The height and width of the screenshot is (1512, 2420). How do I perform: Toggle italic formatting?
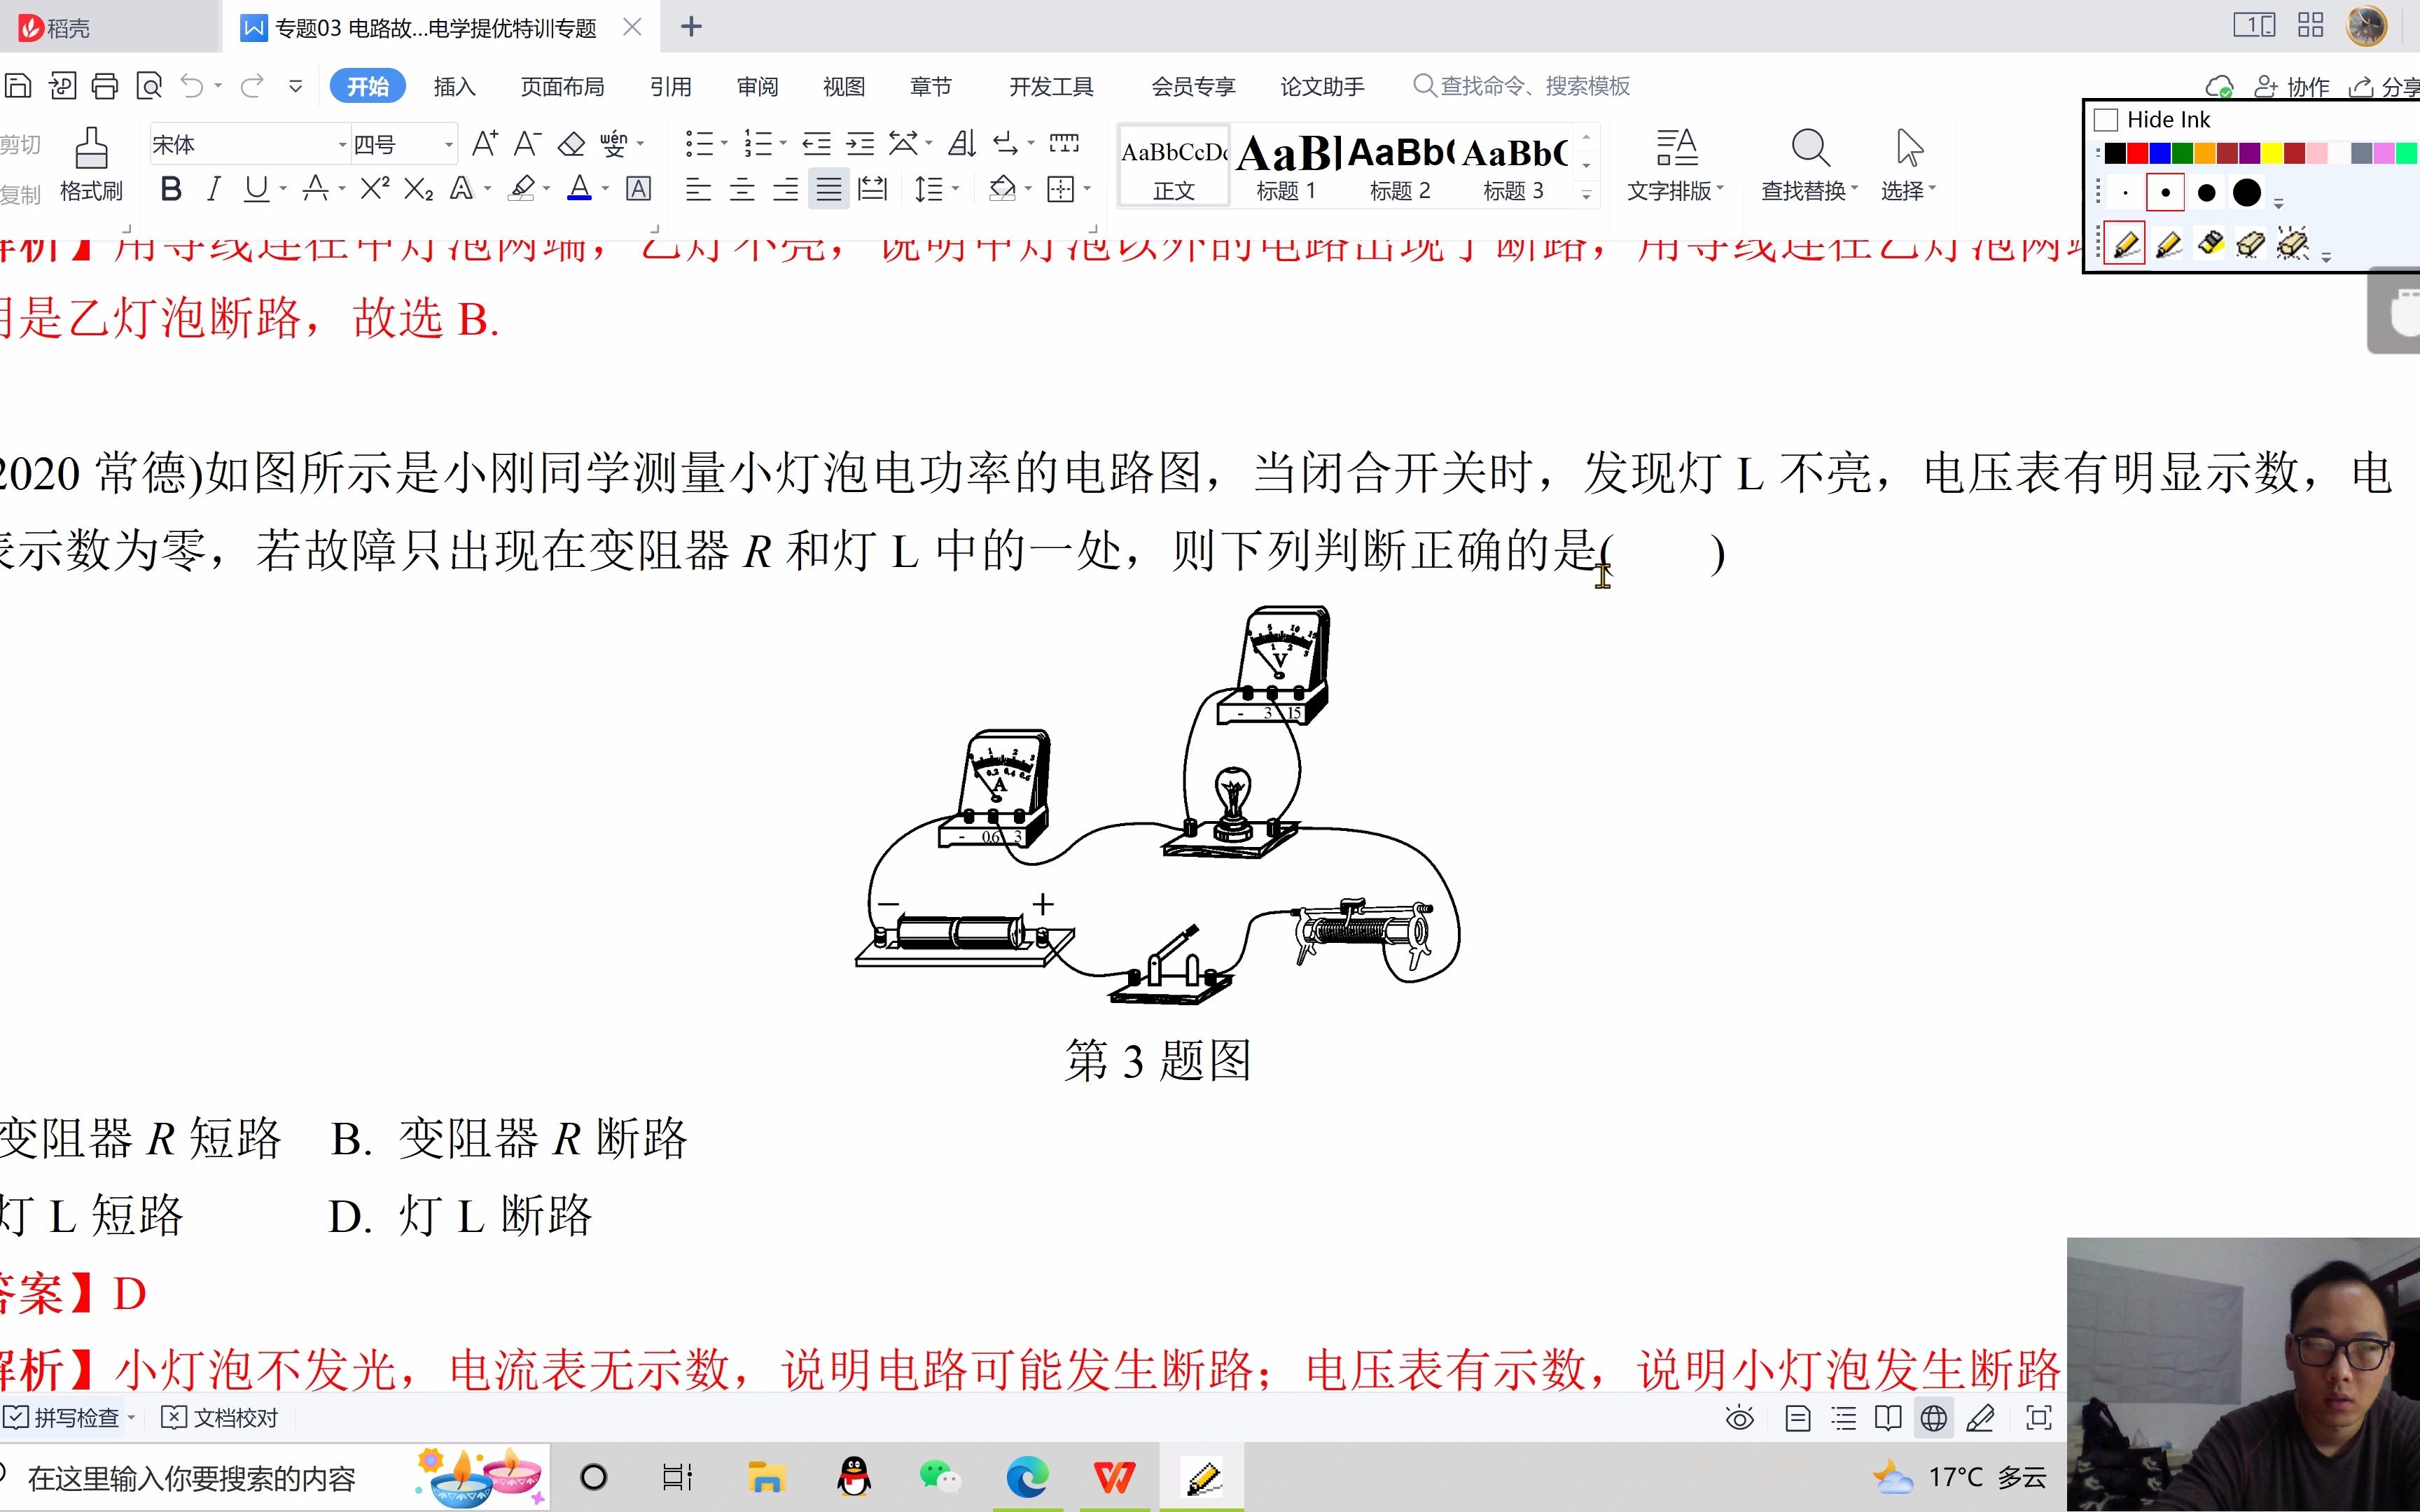point(213,188)
